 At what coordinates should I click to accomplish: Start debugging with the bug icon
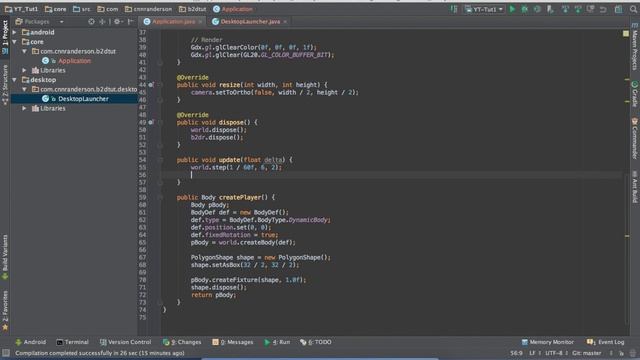(525, 9)
